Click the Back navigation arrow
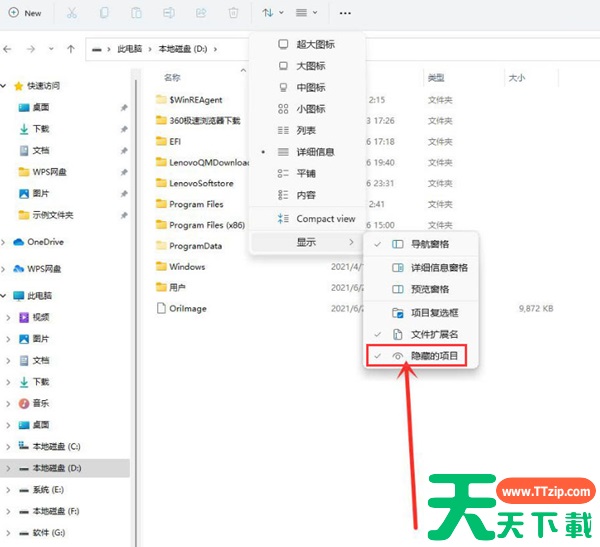 point(9,48)
